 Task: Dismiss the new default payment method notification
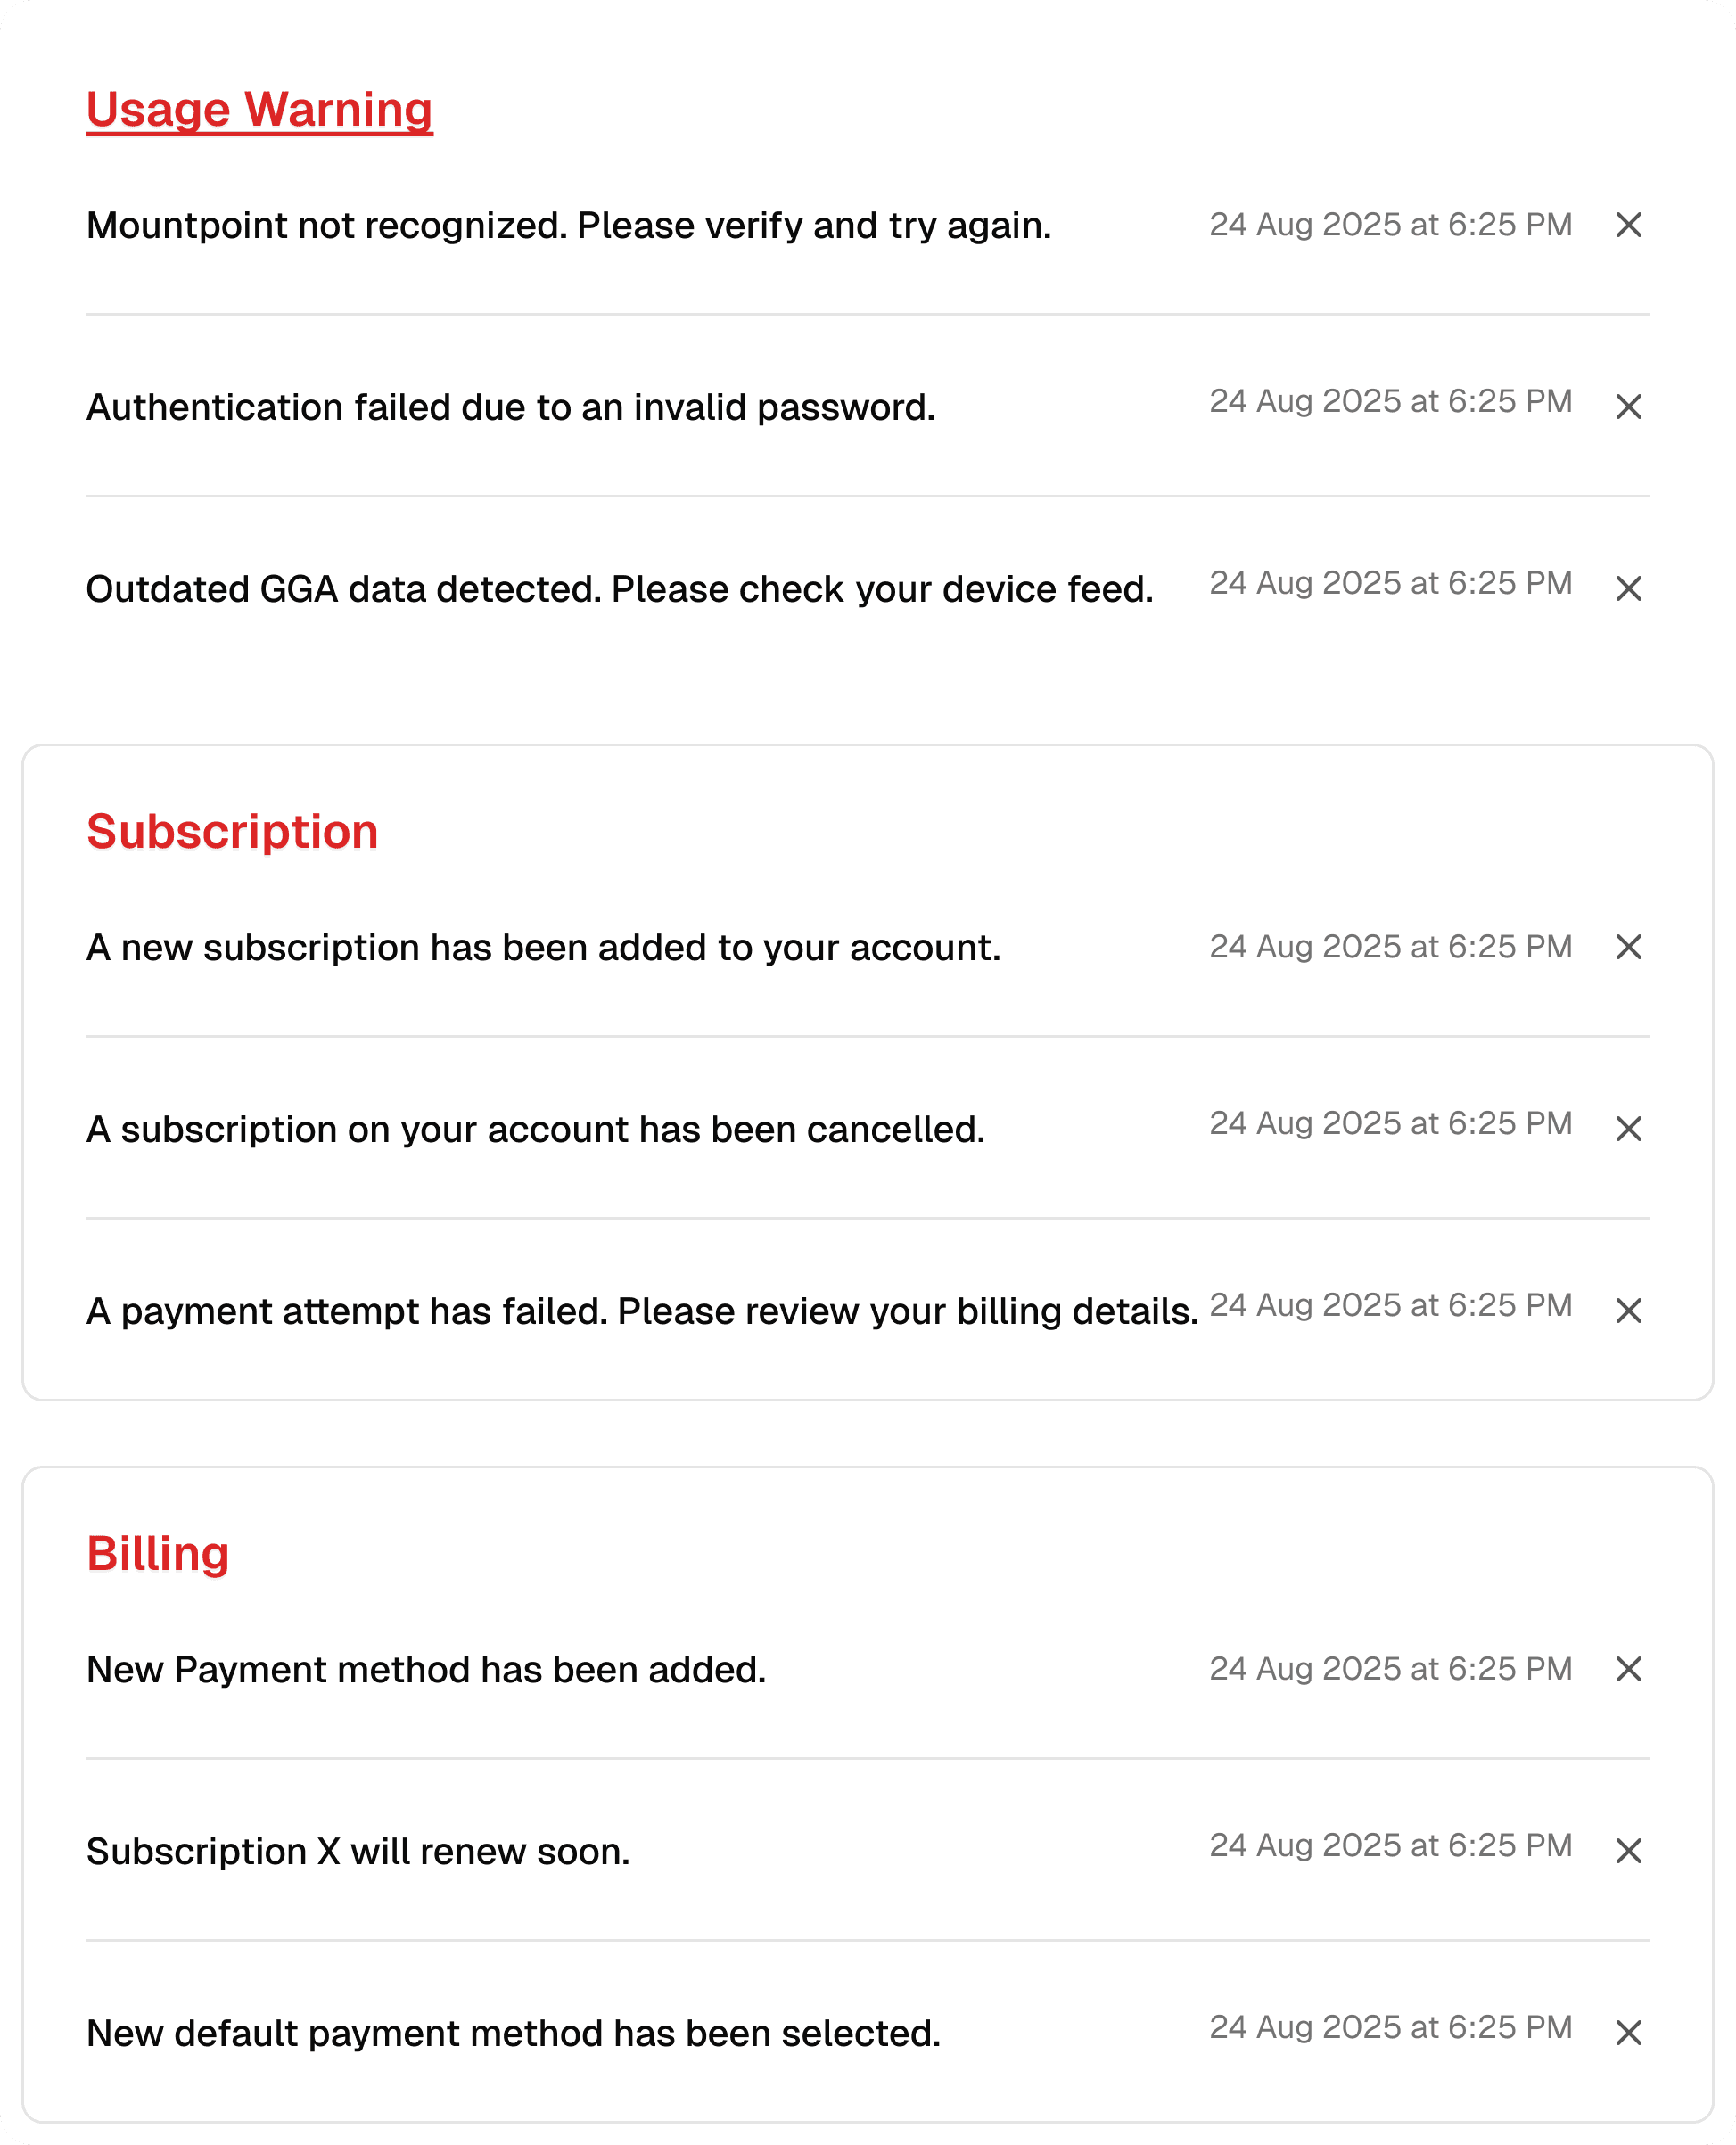[x=1628, y=2033]
